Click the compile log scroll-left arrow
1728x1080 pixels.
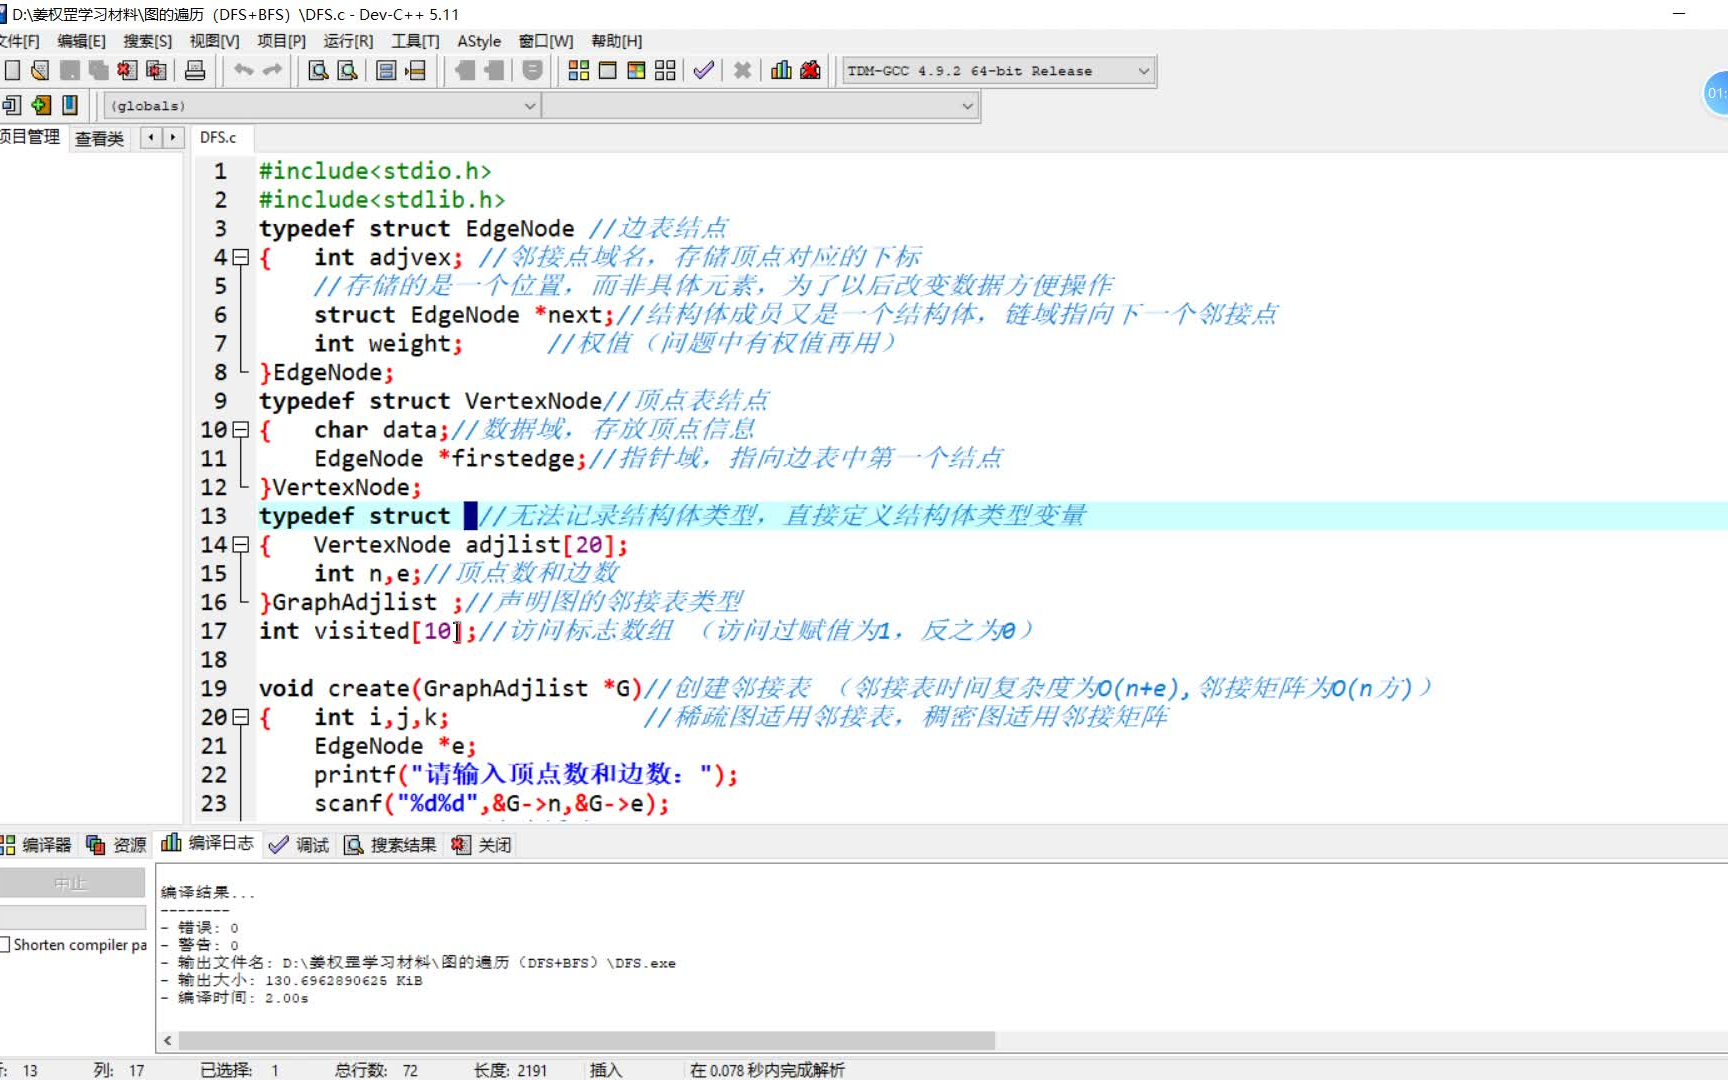pos(167,1040)
